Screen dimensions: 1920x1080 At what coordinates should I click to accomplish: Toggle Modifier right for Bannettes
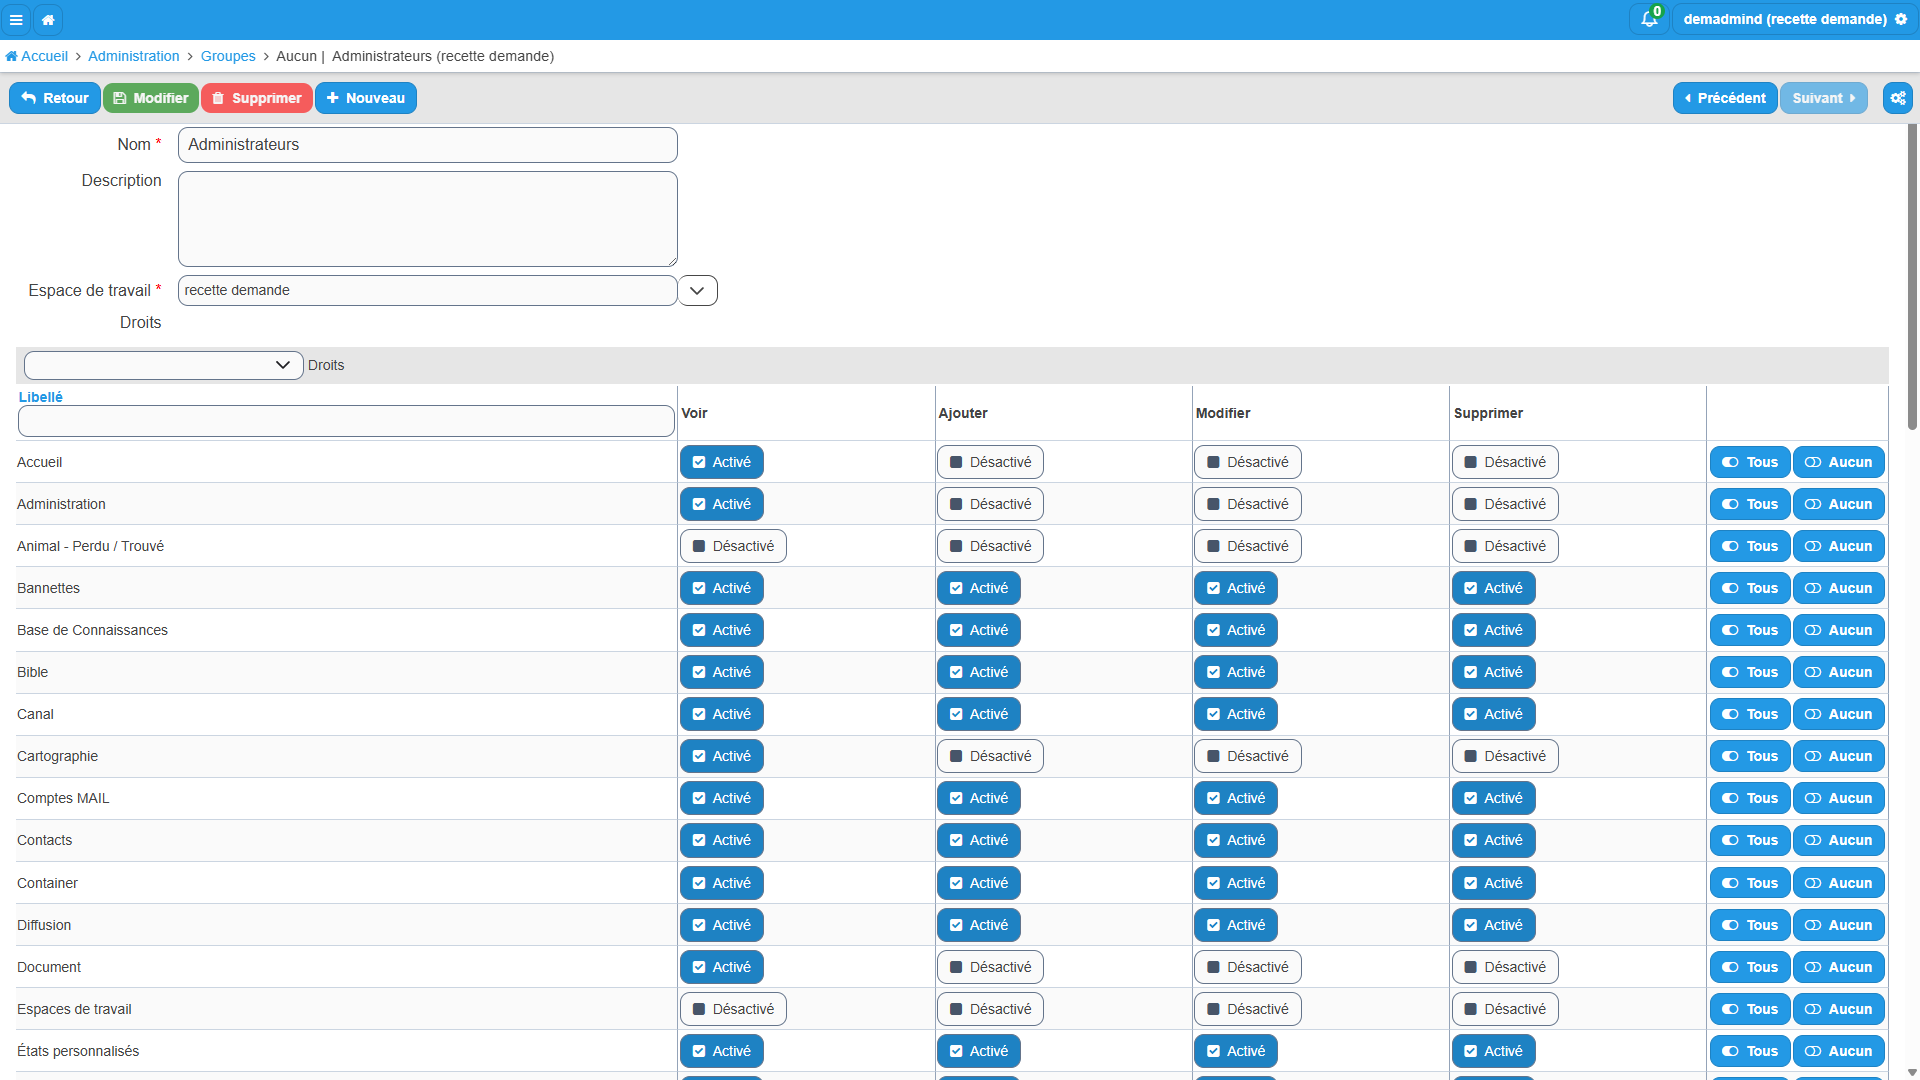point(1236,588)
